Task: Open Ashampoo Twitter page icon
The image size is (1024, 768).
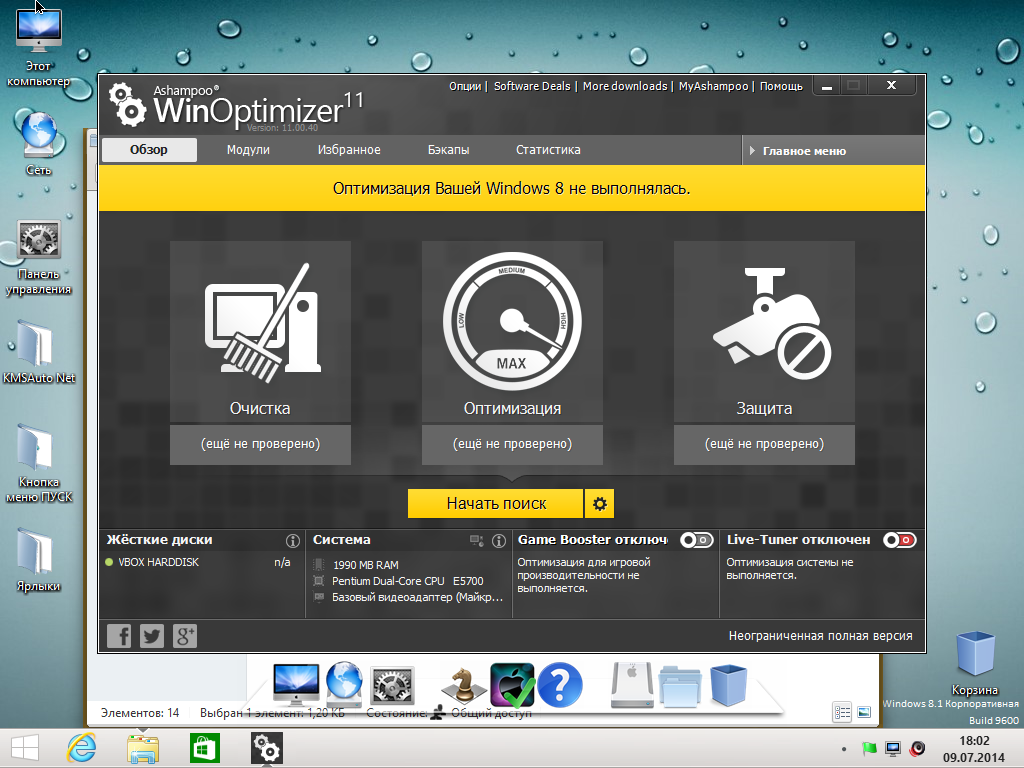Action: pos(152,635)
